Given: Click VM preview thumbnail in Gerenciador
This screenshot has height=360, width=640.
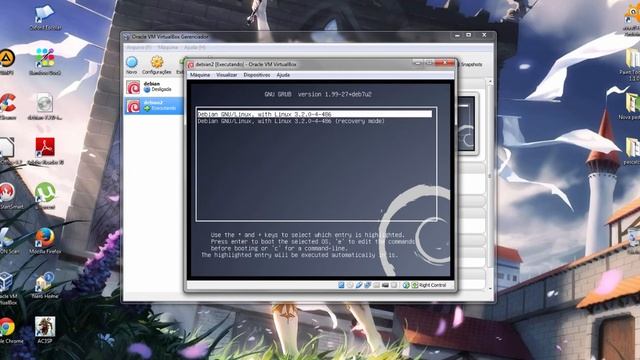Looking at the screenshot, I should point(466,124).
